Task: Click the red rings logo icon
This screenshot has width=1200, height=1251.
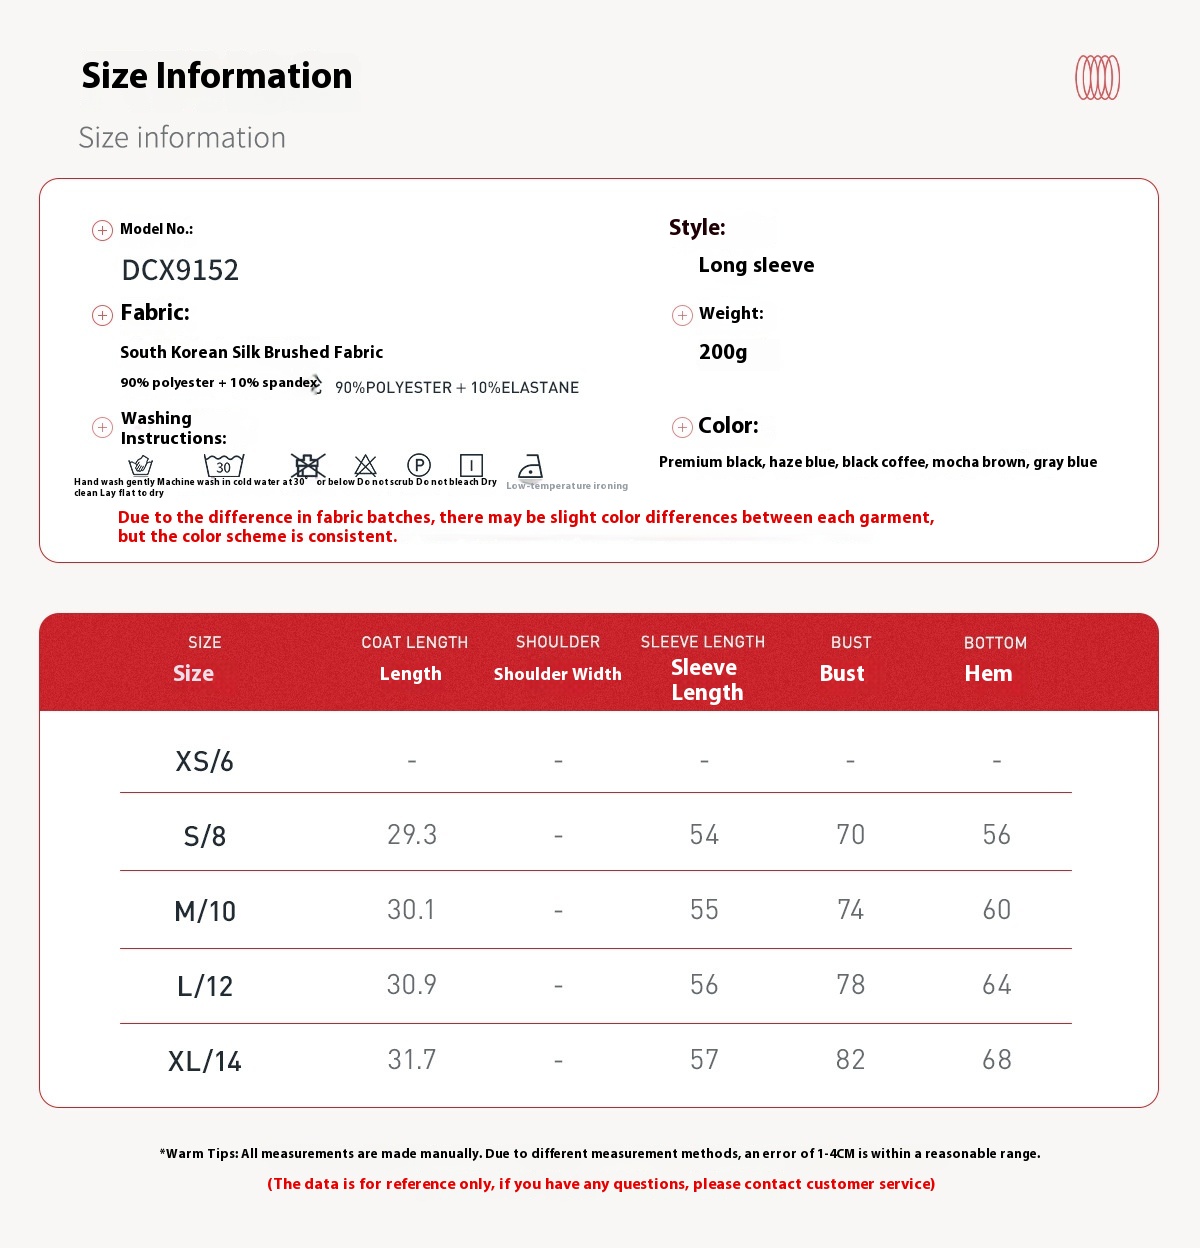Action: coord(1097,78)
